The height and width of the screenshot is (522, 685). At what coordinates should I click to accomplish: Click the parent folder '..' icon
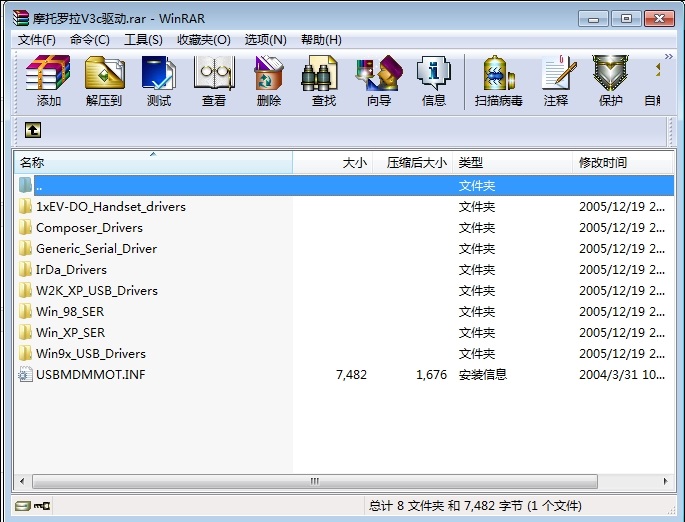click(25, 185)
